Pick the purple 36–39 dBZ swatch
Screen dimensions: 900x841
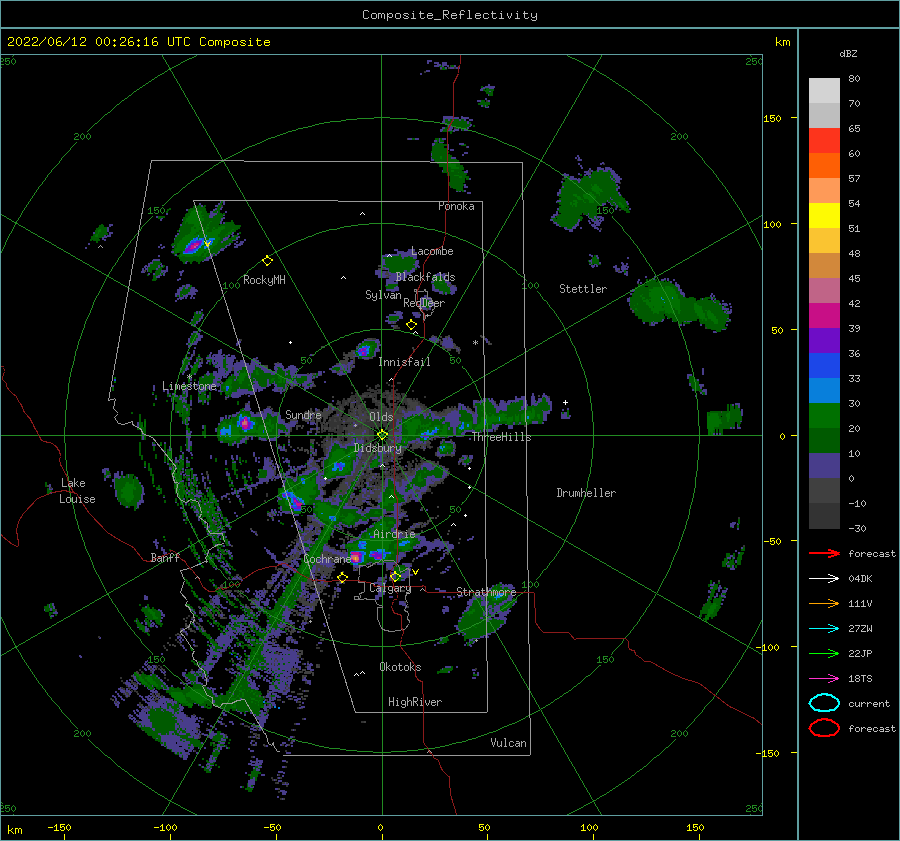pyautogui.click(x=824, y=341)
